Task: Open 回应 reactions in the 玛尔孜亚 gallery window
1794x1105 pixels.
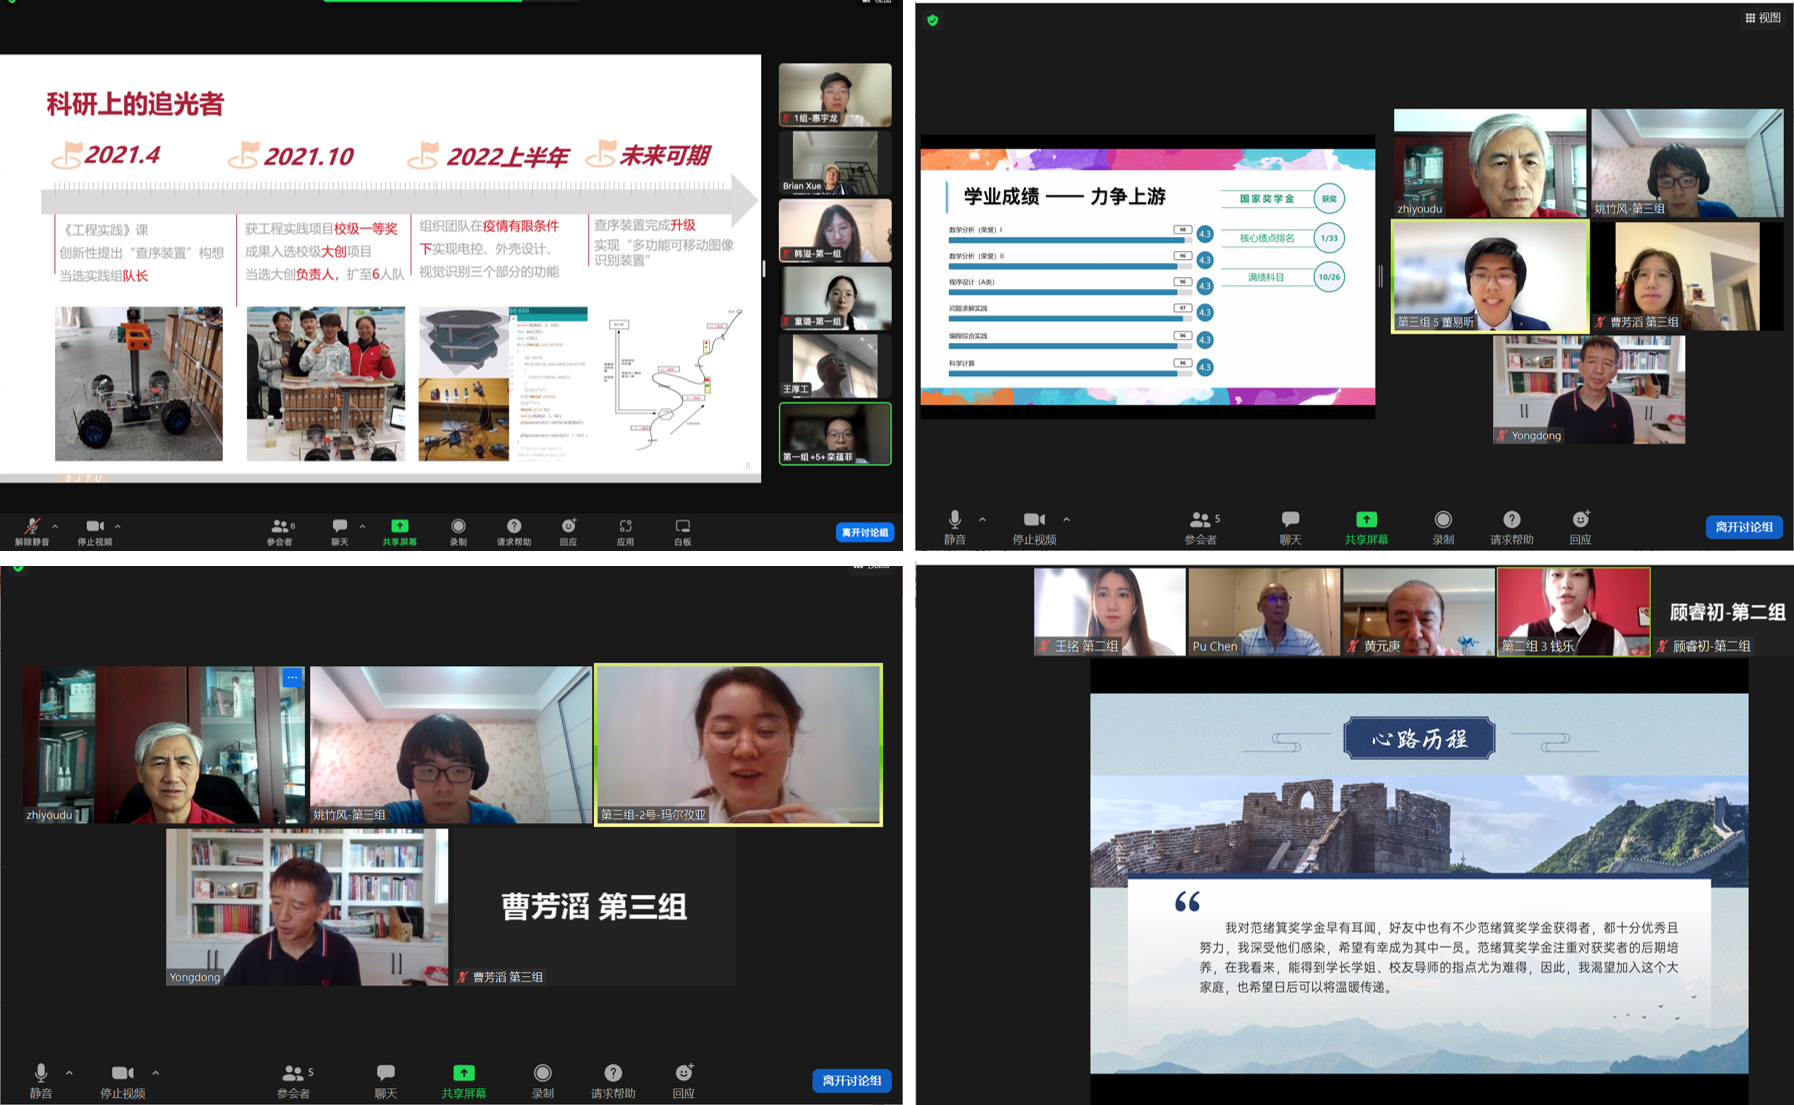Action: 684,1081
